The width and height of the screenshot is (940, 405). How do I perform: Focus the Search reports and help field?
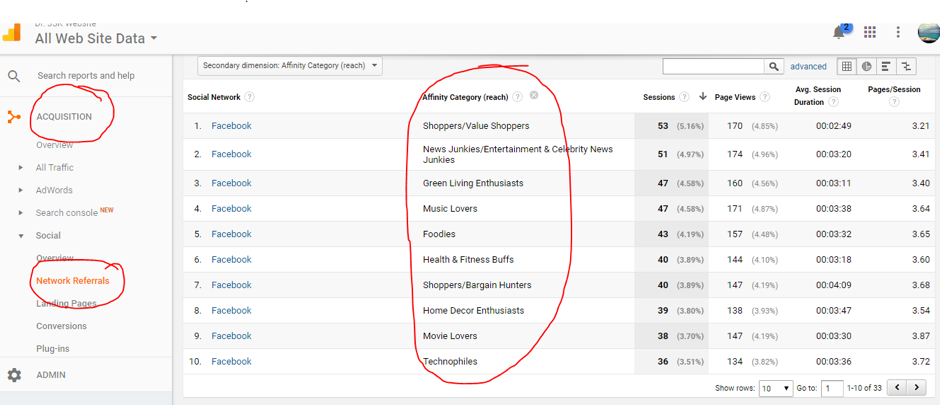click(86, 75)
